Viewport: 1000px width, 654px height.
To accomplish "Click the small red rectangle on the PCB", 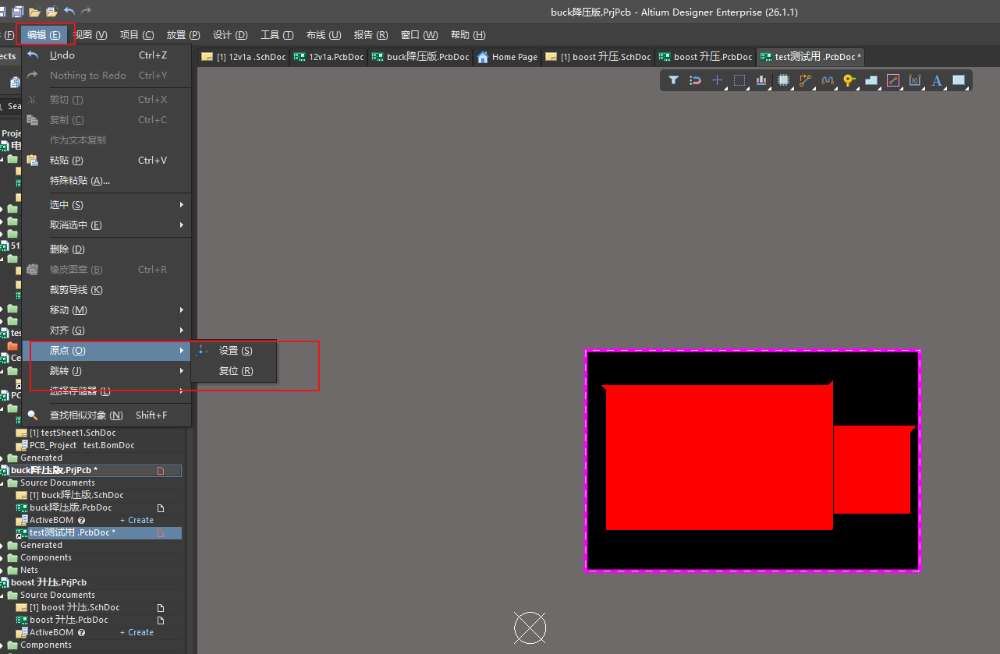I will coord(872,470).
